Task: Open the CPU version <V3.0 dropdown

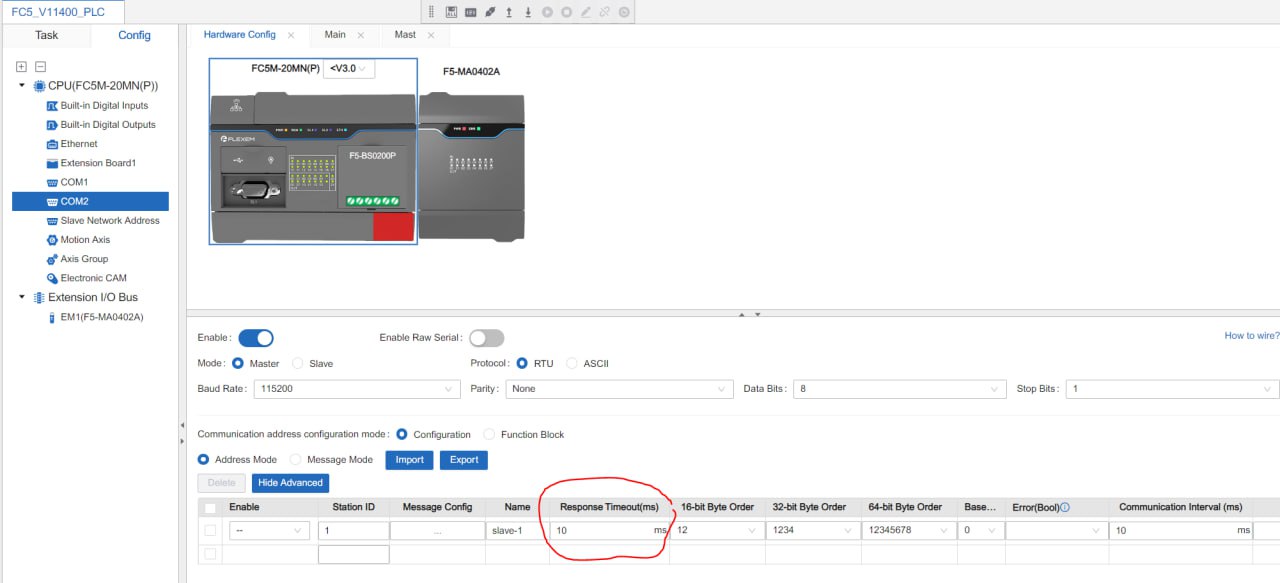Action: [349, 69]
